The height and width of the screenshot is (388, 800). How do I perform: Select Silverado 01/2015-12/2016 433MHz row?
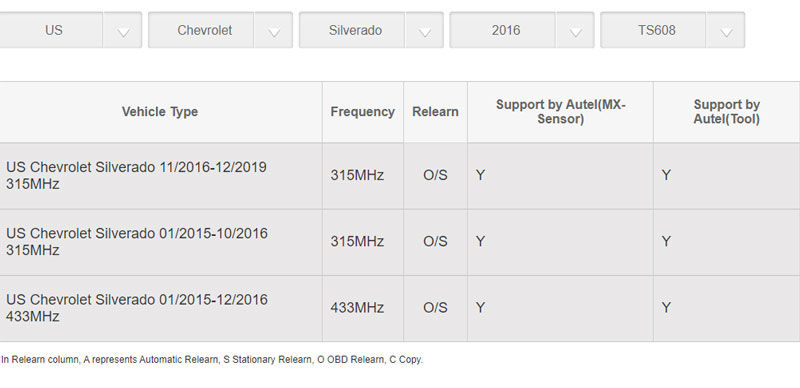[400, 308]
